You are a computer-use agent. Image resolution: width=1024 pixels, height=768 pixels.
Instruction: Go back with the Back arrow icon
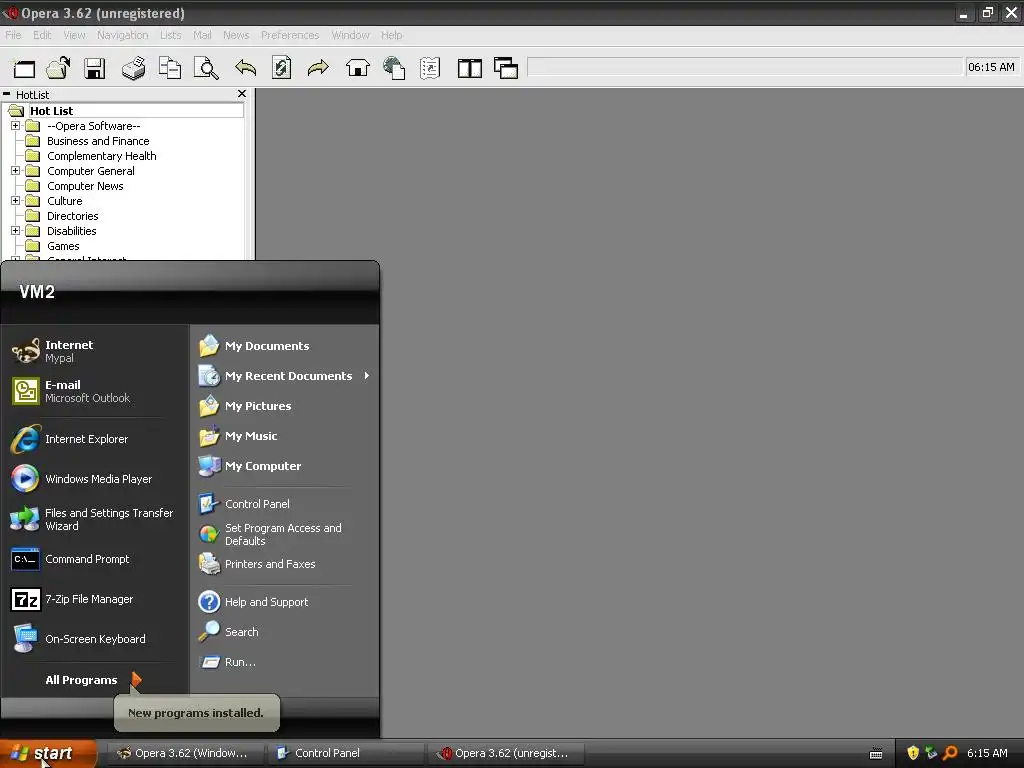(x=246, y=67)
